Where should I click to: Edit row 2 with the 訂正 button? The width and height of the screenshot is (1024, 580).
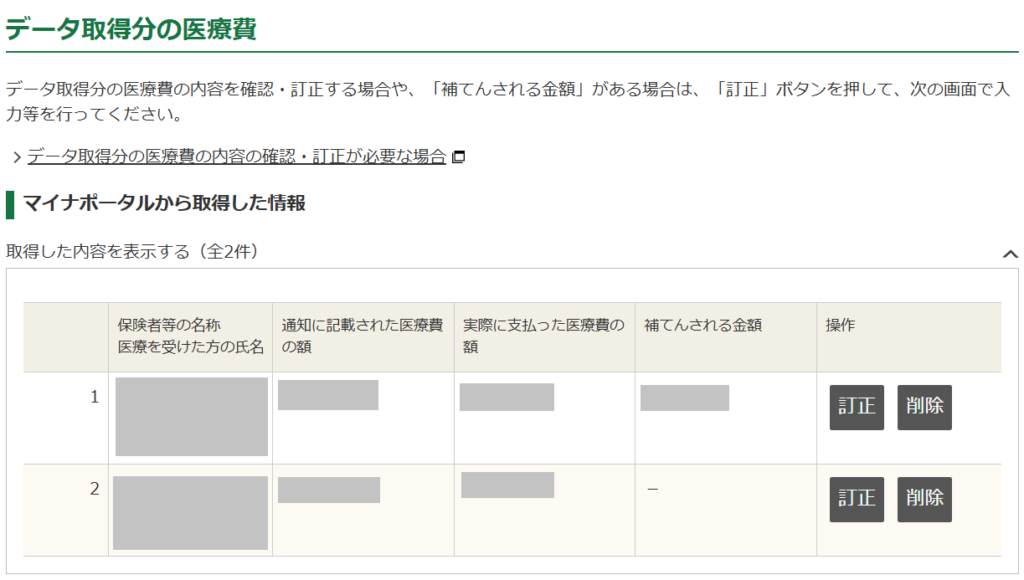pyautogui.click(x=856, y=499)
